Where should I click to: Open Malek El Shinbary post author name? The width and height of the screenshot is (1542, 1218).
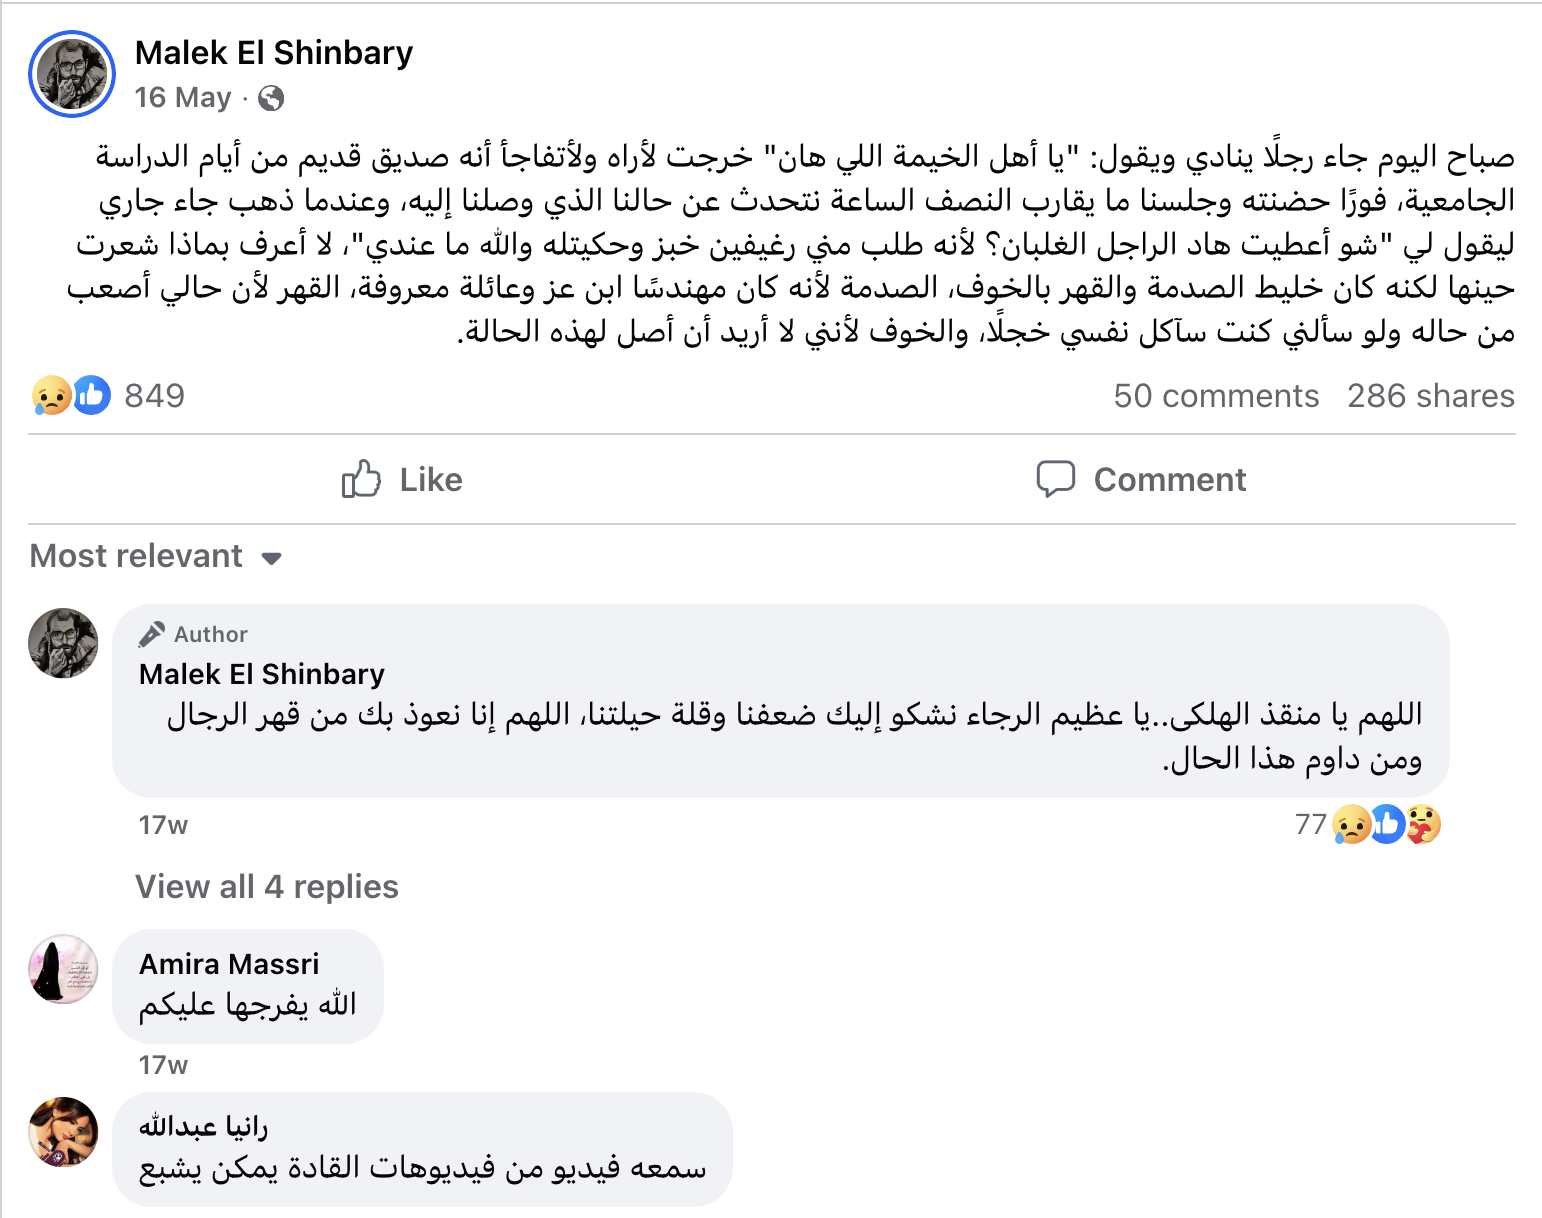(274, 53)
